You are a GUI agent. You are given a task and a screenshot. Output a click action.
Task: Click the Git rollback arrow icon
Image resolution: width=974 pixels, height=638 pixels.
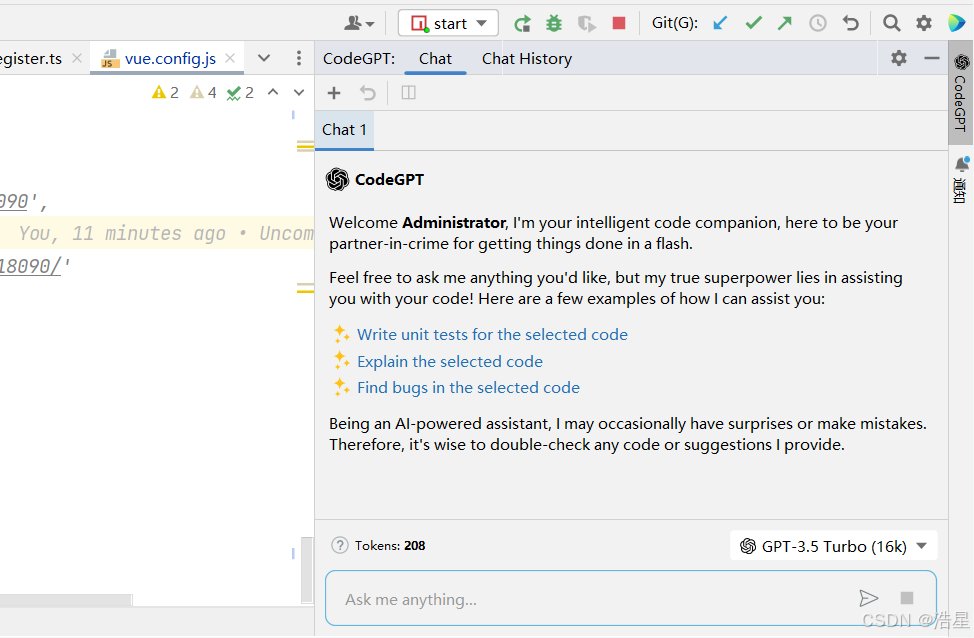(x=850, y=23)
